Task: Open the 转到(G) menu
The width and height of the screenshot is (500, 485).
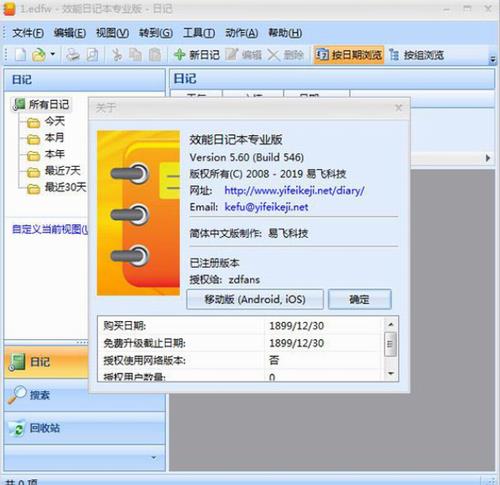Action: point(156,33)
